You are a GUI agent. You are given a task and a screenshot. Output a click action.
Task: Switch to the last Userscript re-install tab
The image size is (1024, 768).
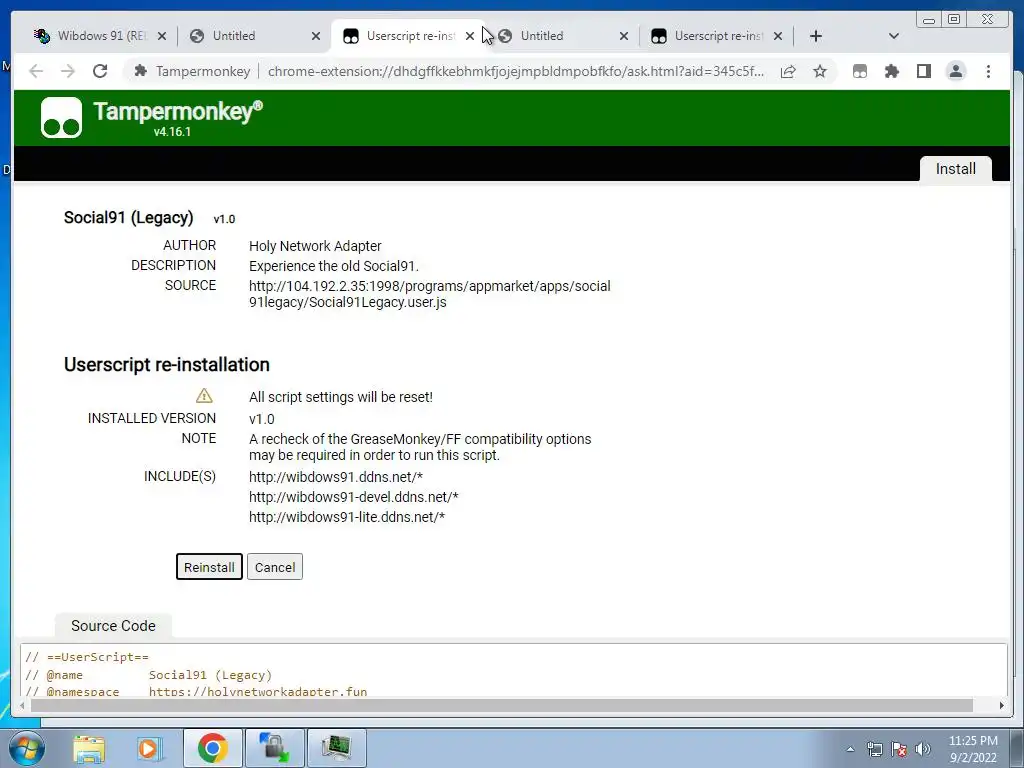[718, 36]
